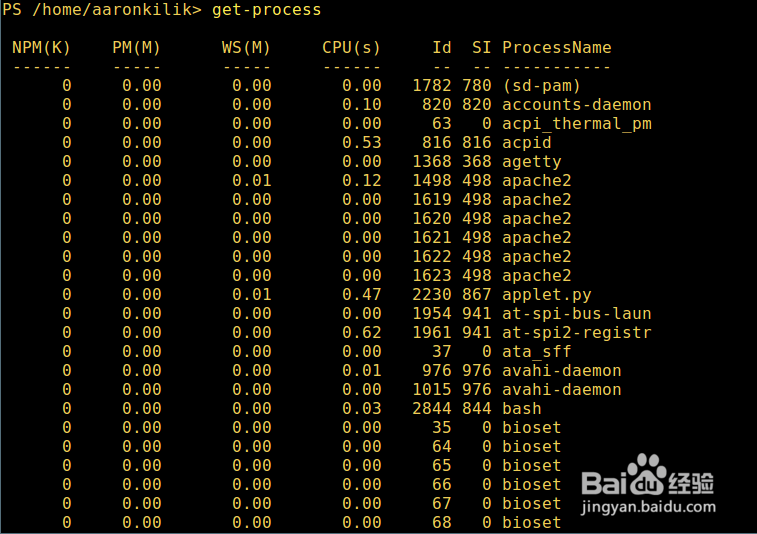Image resolution: width=757 pixels, height=534 pixels.
Task: Select the at-spi-bus-laun process name
Action: point(576,314)
